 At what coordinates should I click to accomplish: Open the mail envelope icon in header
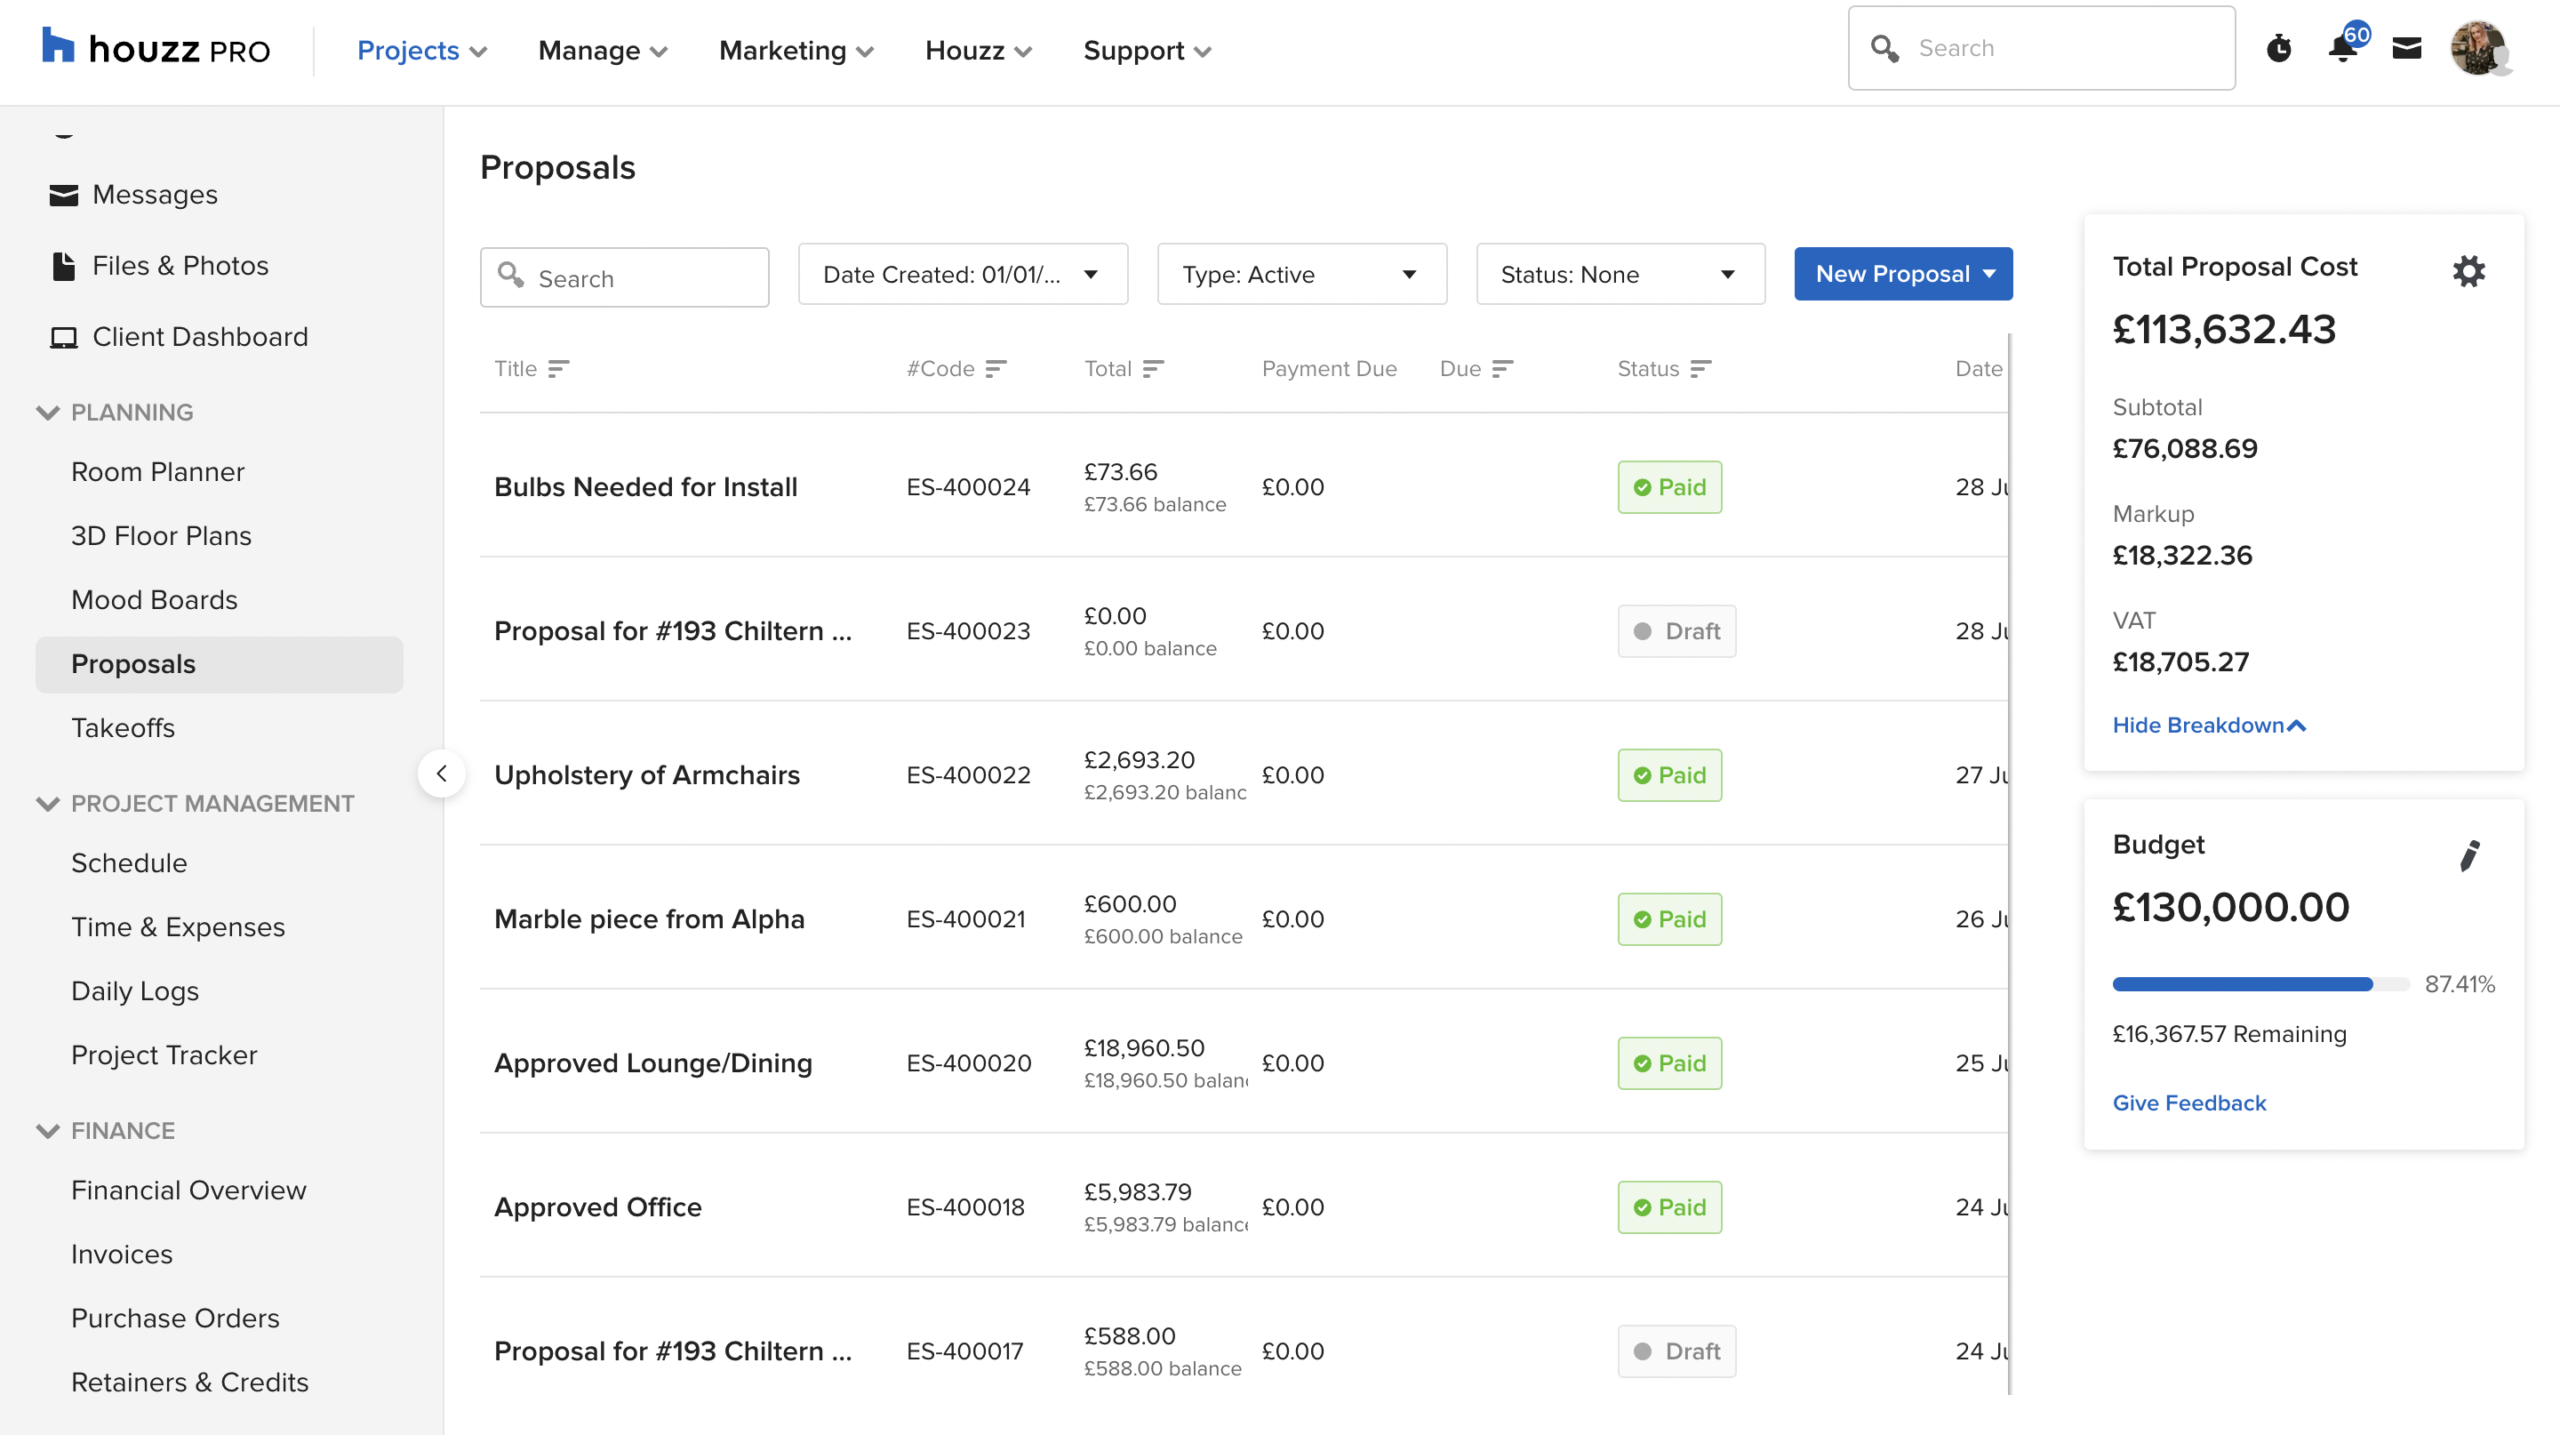pyautogui.click(x=2406, y=48)
